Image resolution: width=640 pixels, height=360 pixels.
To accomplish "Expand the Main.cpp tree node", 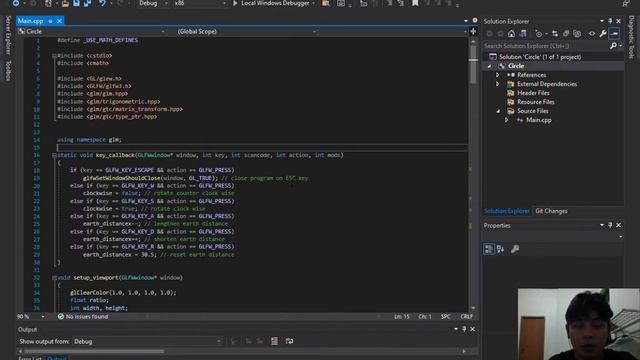I will click(507, 120).
